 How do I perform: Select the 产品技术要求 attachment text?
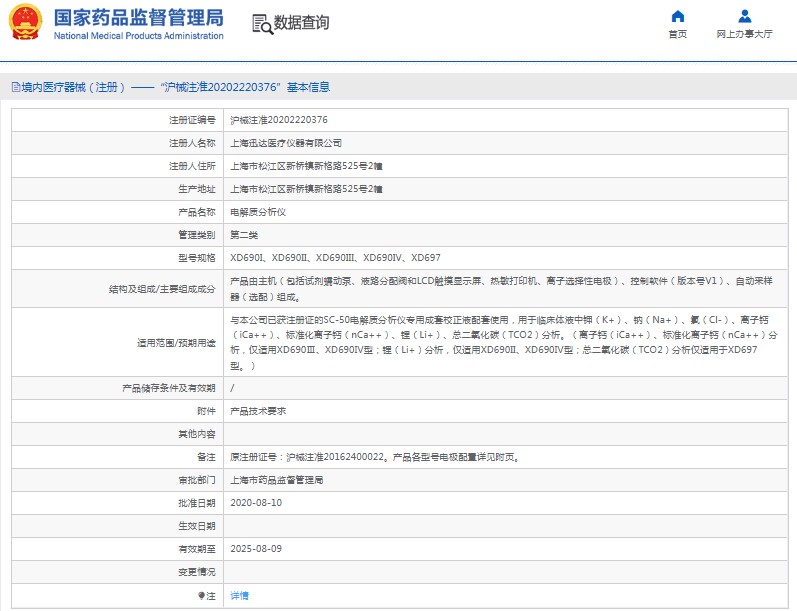(x=258, y=411)
